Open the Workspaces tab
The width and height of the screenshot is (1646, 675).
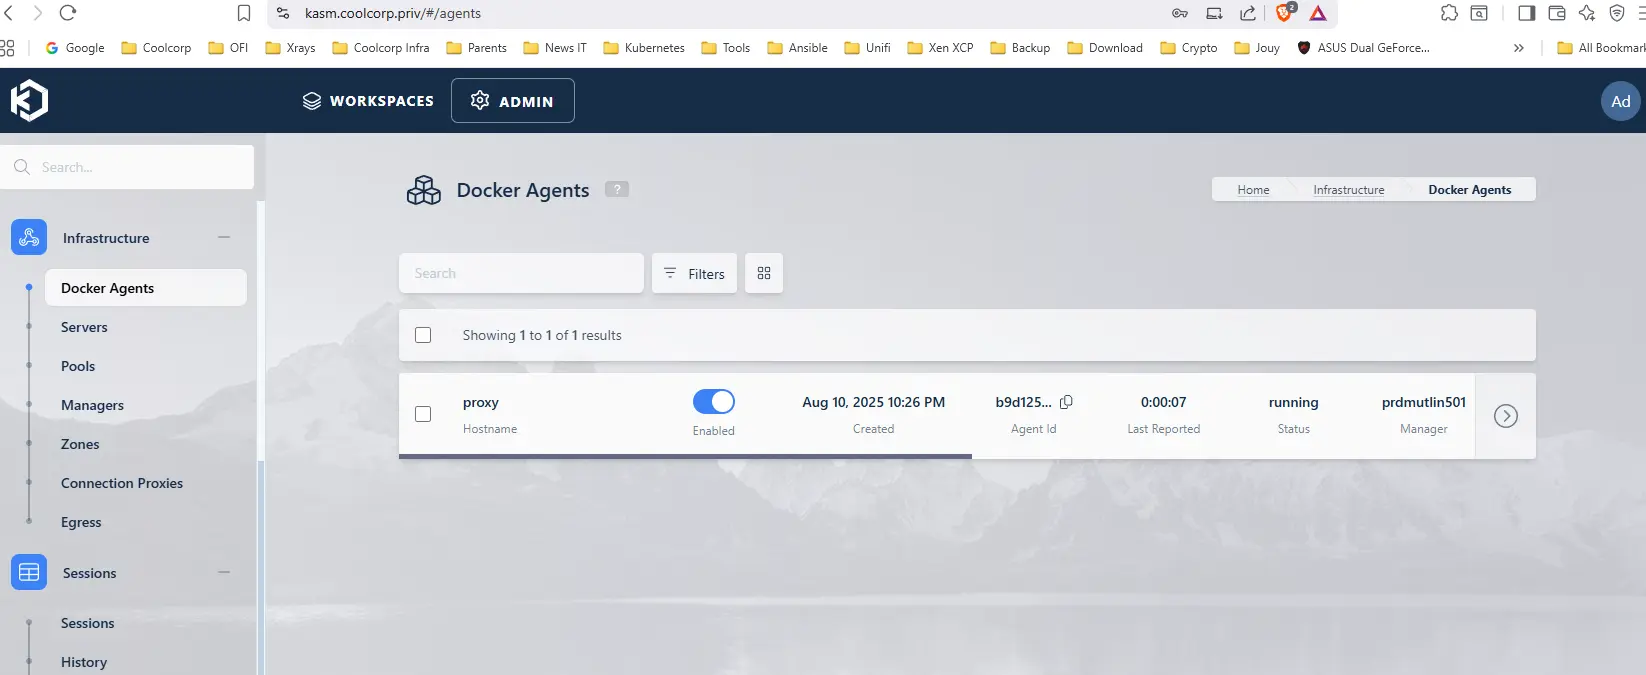368,101
